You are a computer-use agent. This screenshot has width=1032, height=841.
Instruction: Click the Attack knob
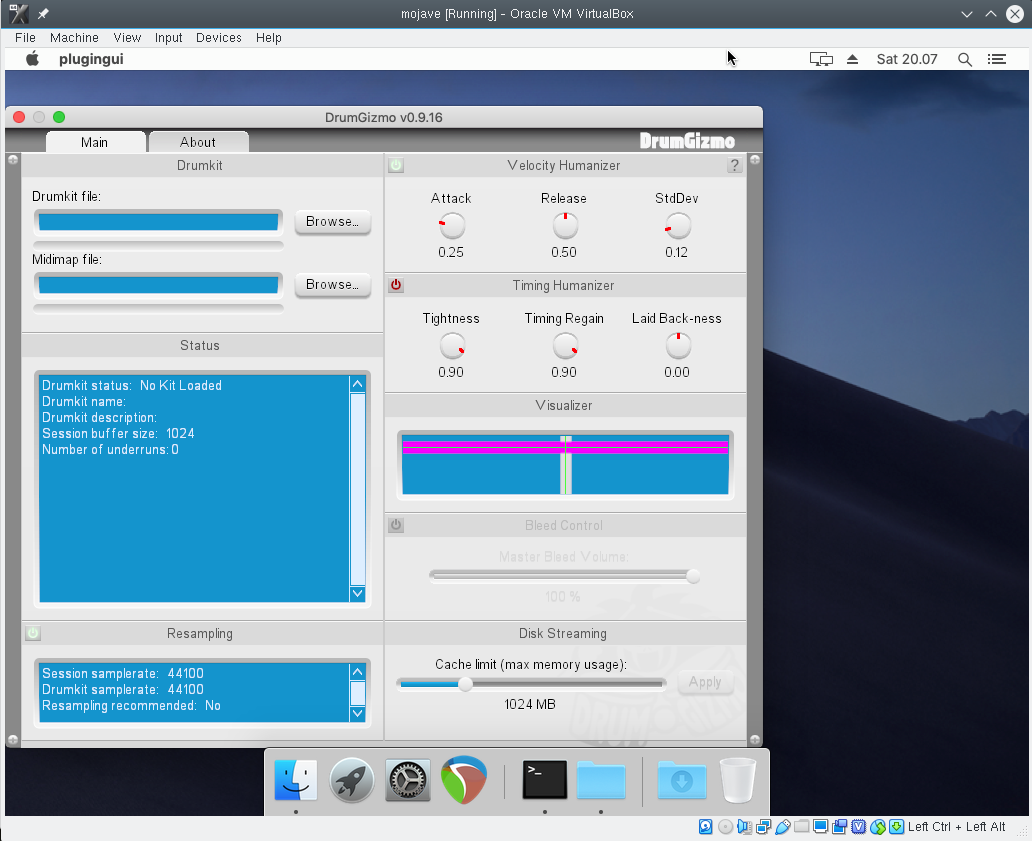[x=452, y=226]
